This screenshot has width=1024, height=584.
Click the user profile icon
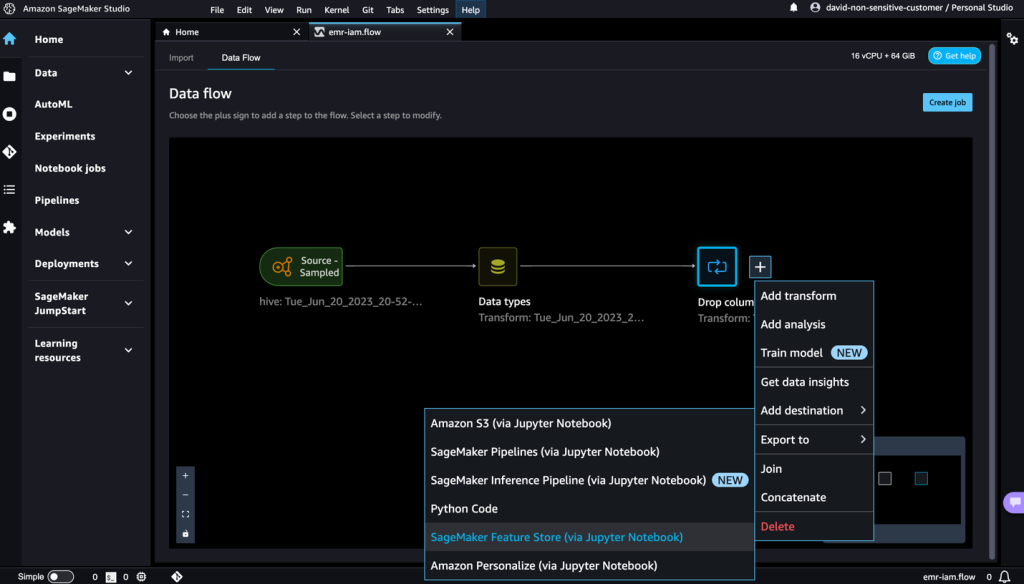point(815,8)
